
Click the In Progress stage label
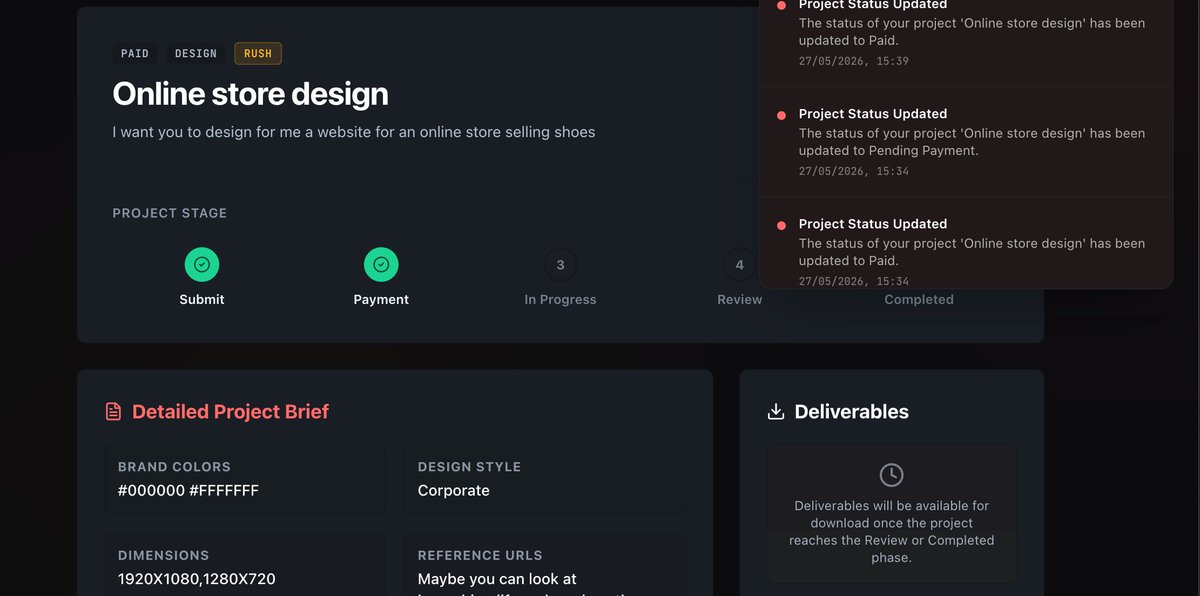pyautogui.click(x=560, y=299)
